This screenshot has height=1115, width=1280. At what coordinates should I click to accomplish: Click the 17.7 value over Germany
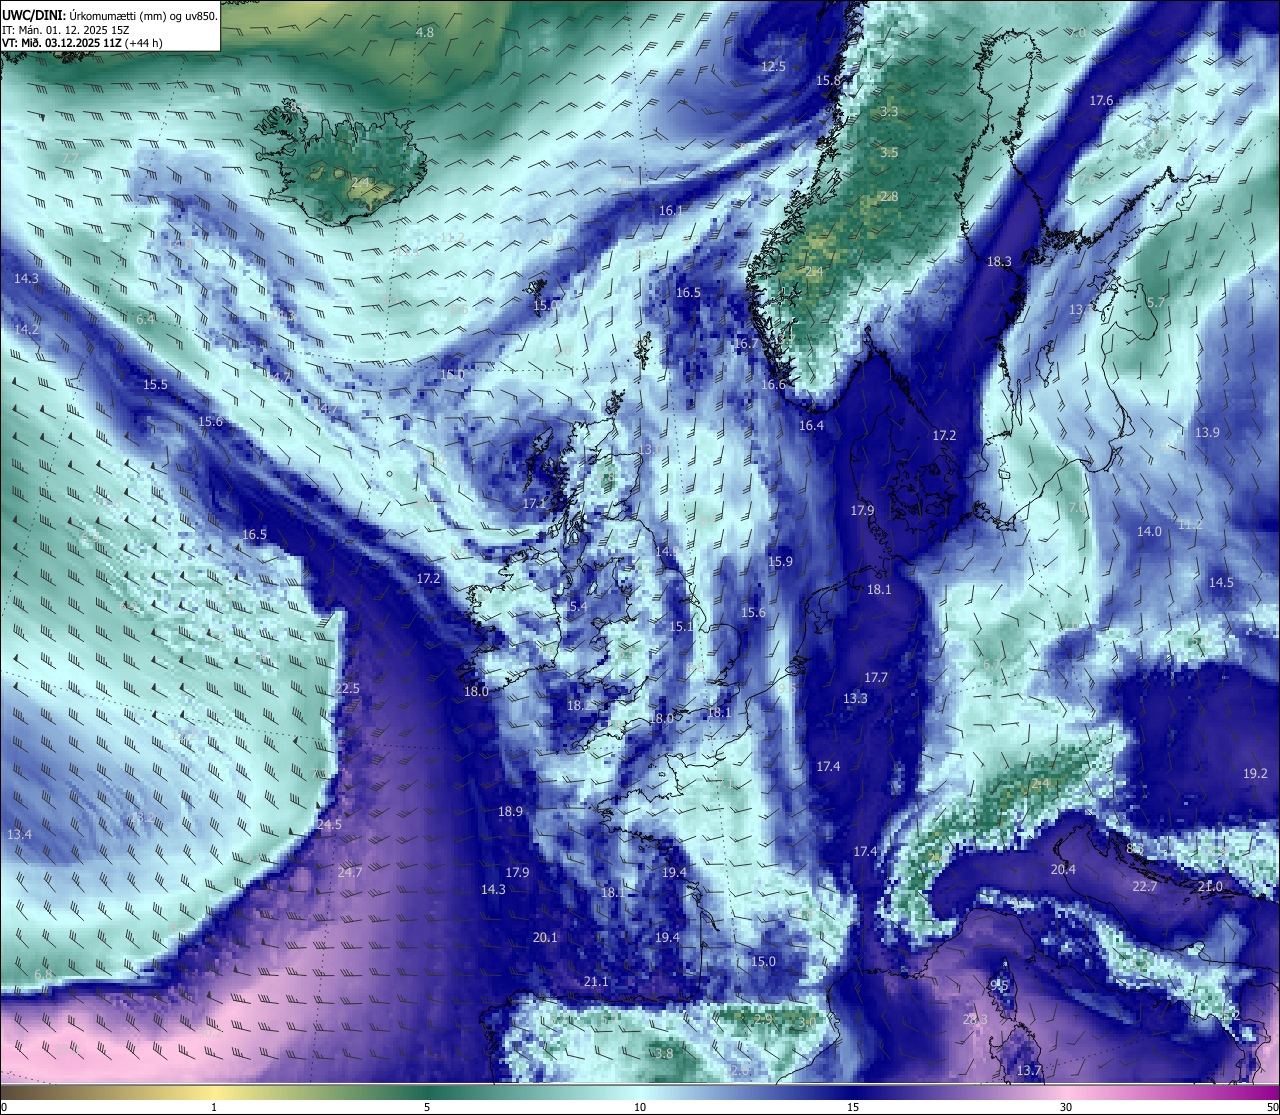point(876,678)
